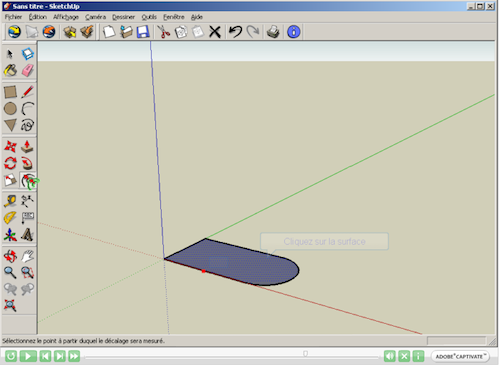
Task: Select the red pencil Line tool
Action: coord(27,92)
